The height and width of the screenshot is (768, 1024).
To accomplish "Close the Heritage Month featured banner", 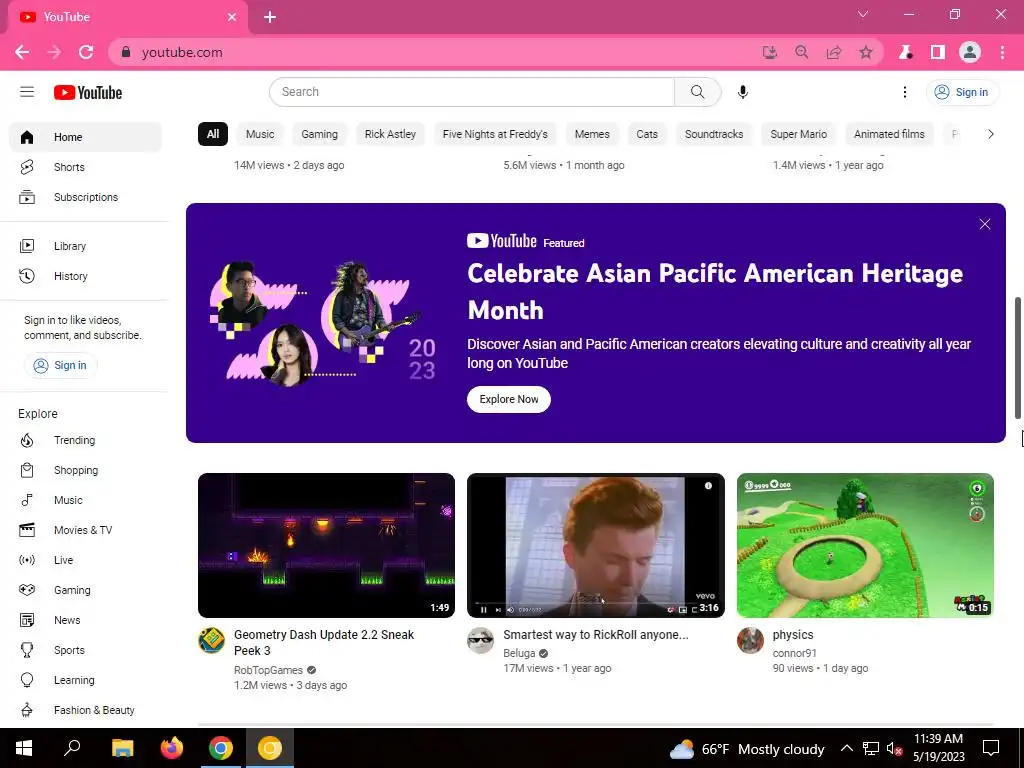I will click(985, 225).
